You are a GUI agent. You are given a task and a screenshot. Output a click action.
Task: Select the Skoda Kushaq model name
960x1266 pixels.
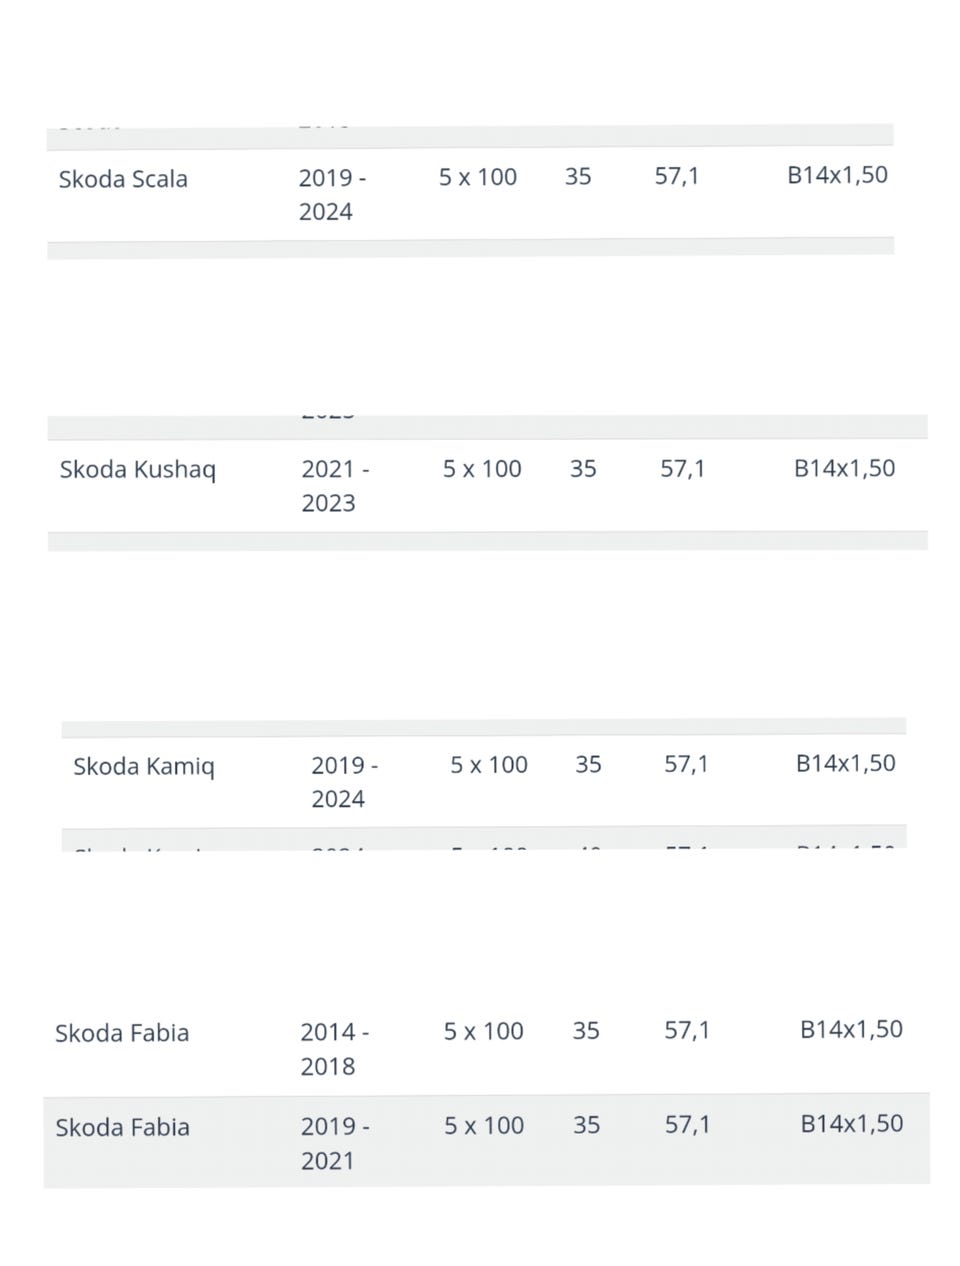137,469
